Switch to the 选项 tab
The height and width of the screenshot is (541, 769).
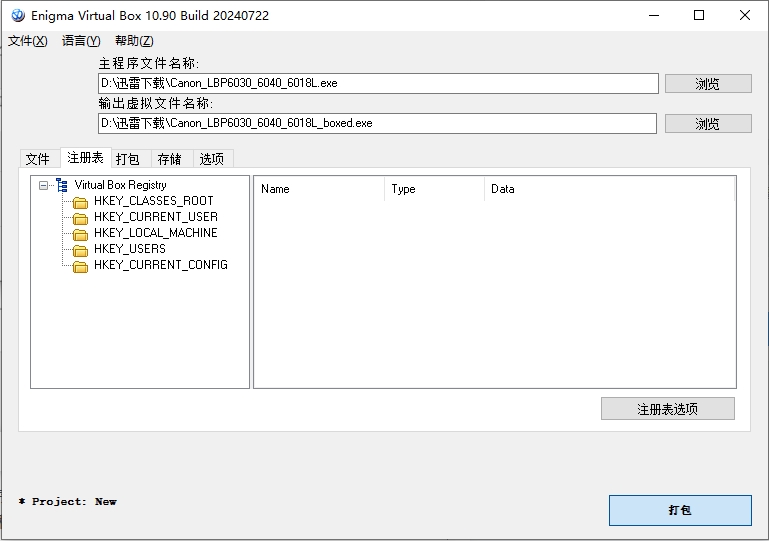pos(212,159)
